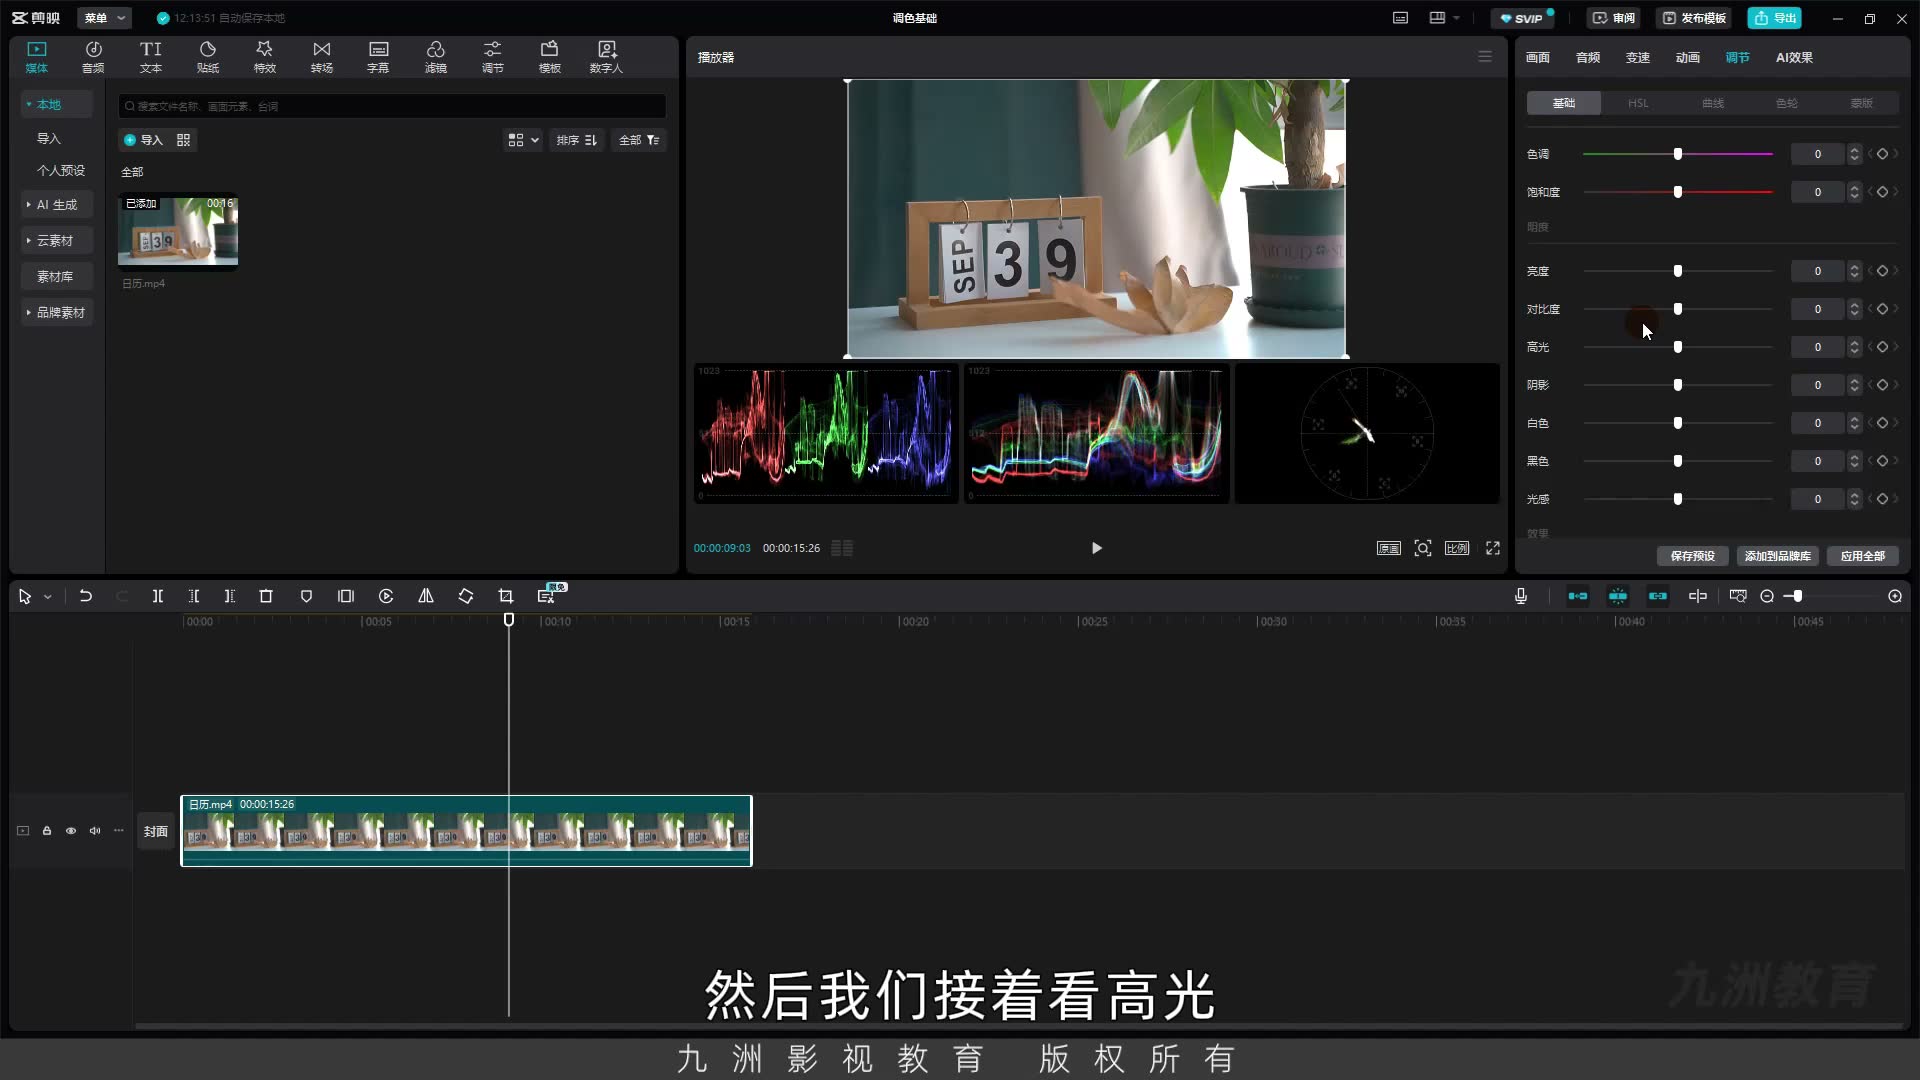
Task: Hide the video track with eye icon
Action: click(x=71, y=831)
